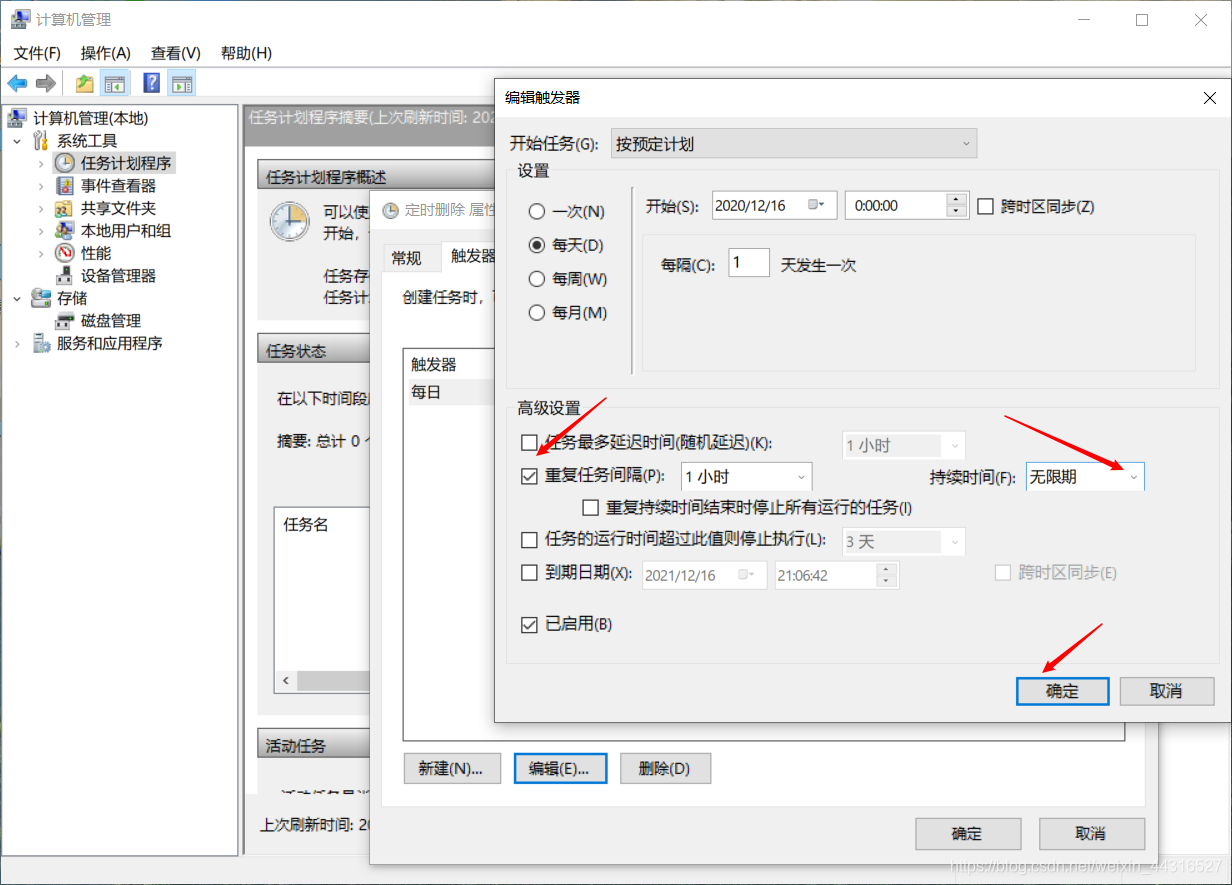1232x885 pixels.
Task: Click the 磁盘管理 disk icon
Action: (x=64, y=321)
